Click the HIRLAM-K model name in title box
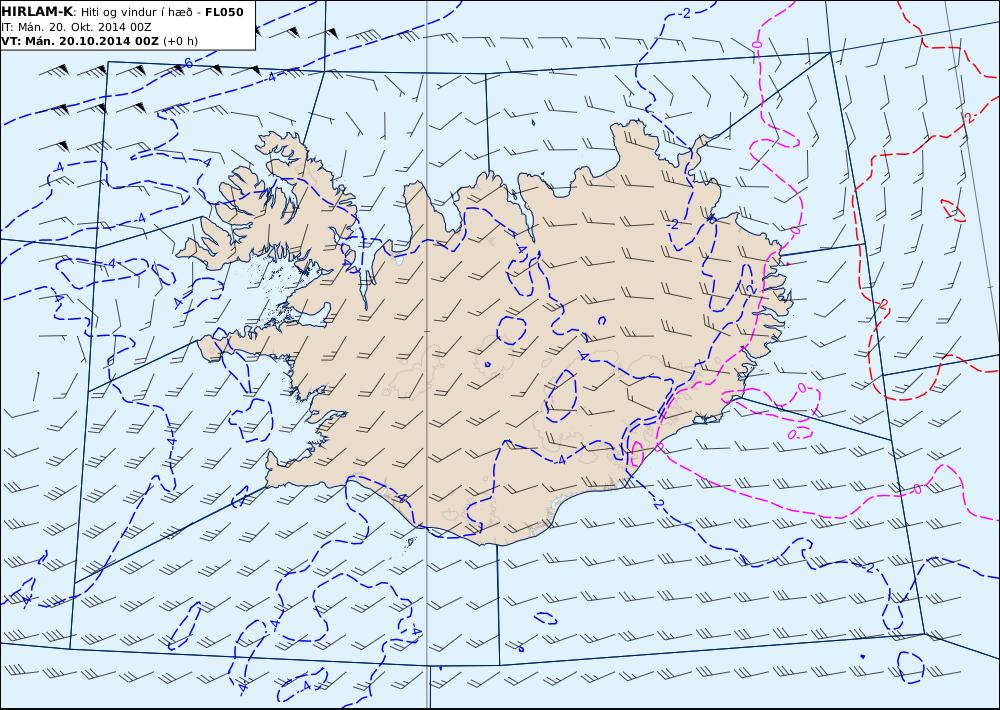Screen dimensions: 1000x710 point(38,11)
